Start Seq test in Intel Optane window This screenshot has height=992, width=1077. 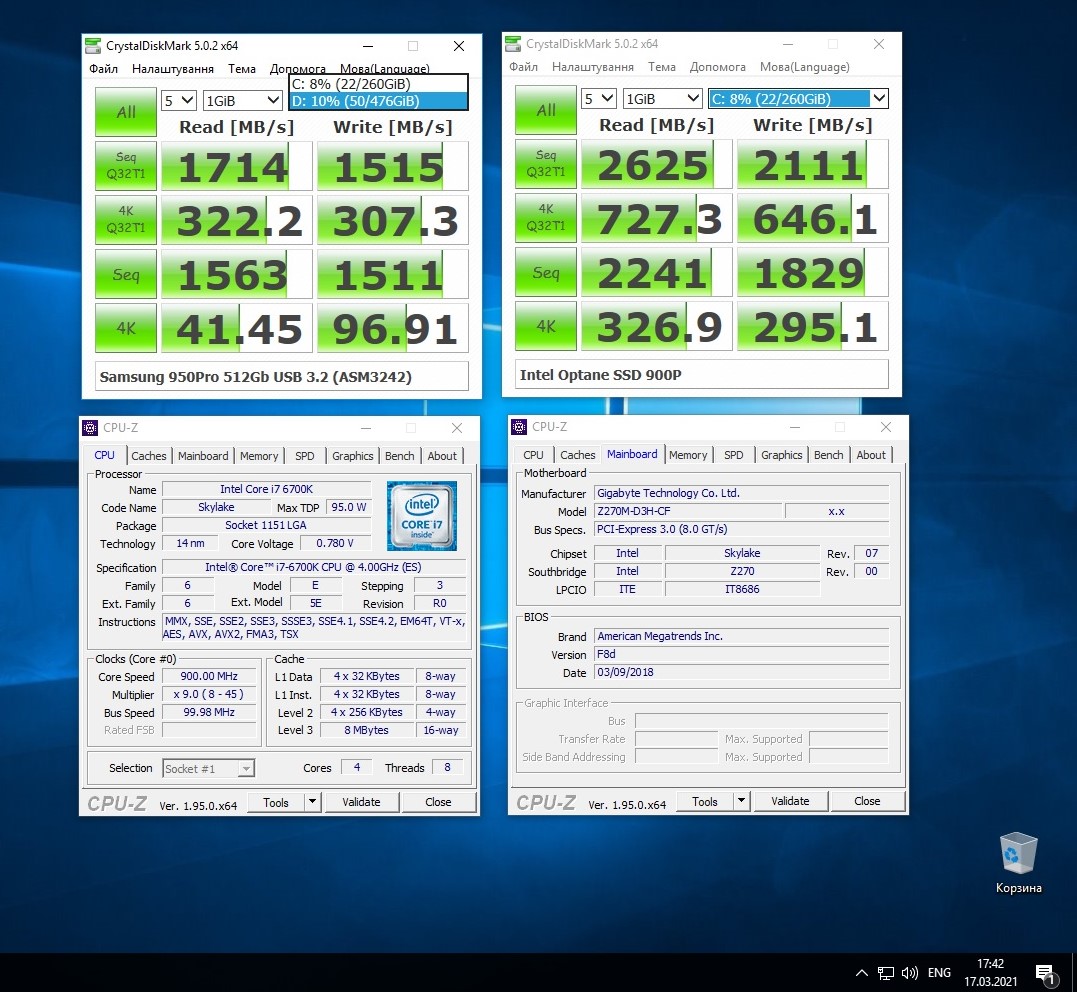[x=546, y=272]
